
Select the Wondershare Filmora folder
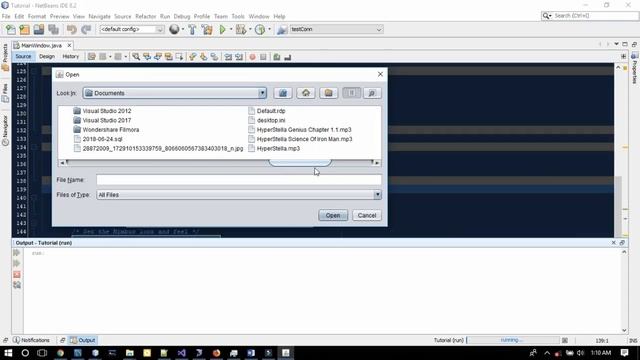point(106,130)
